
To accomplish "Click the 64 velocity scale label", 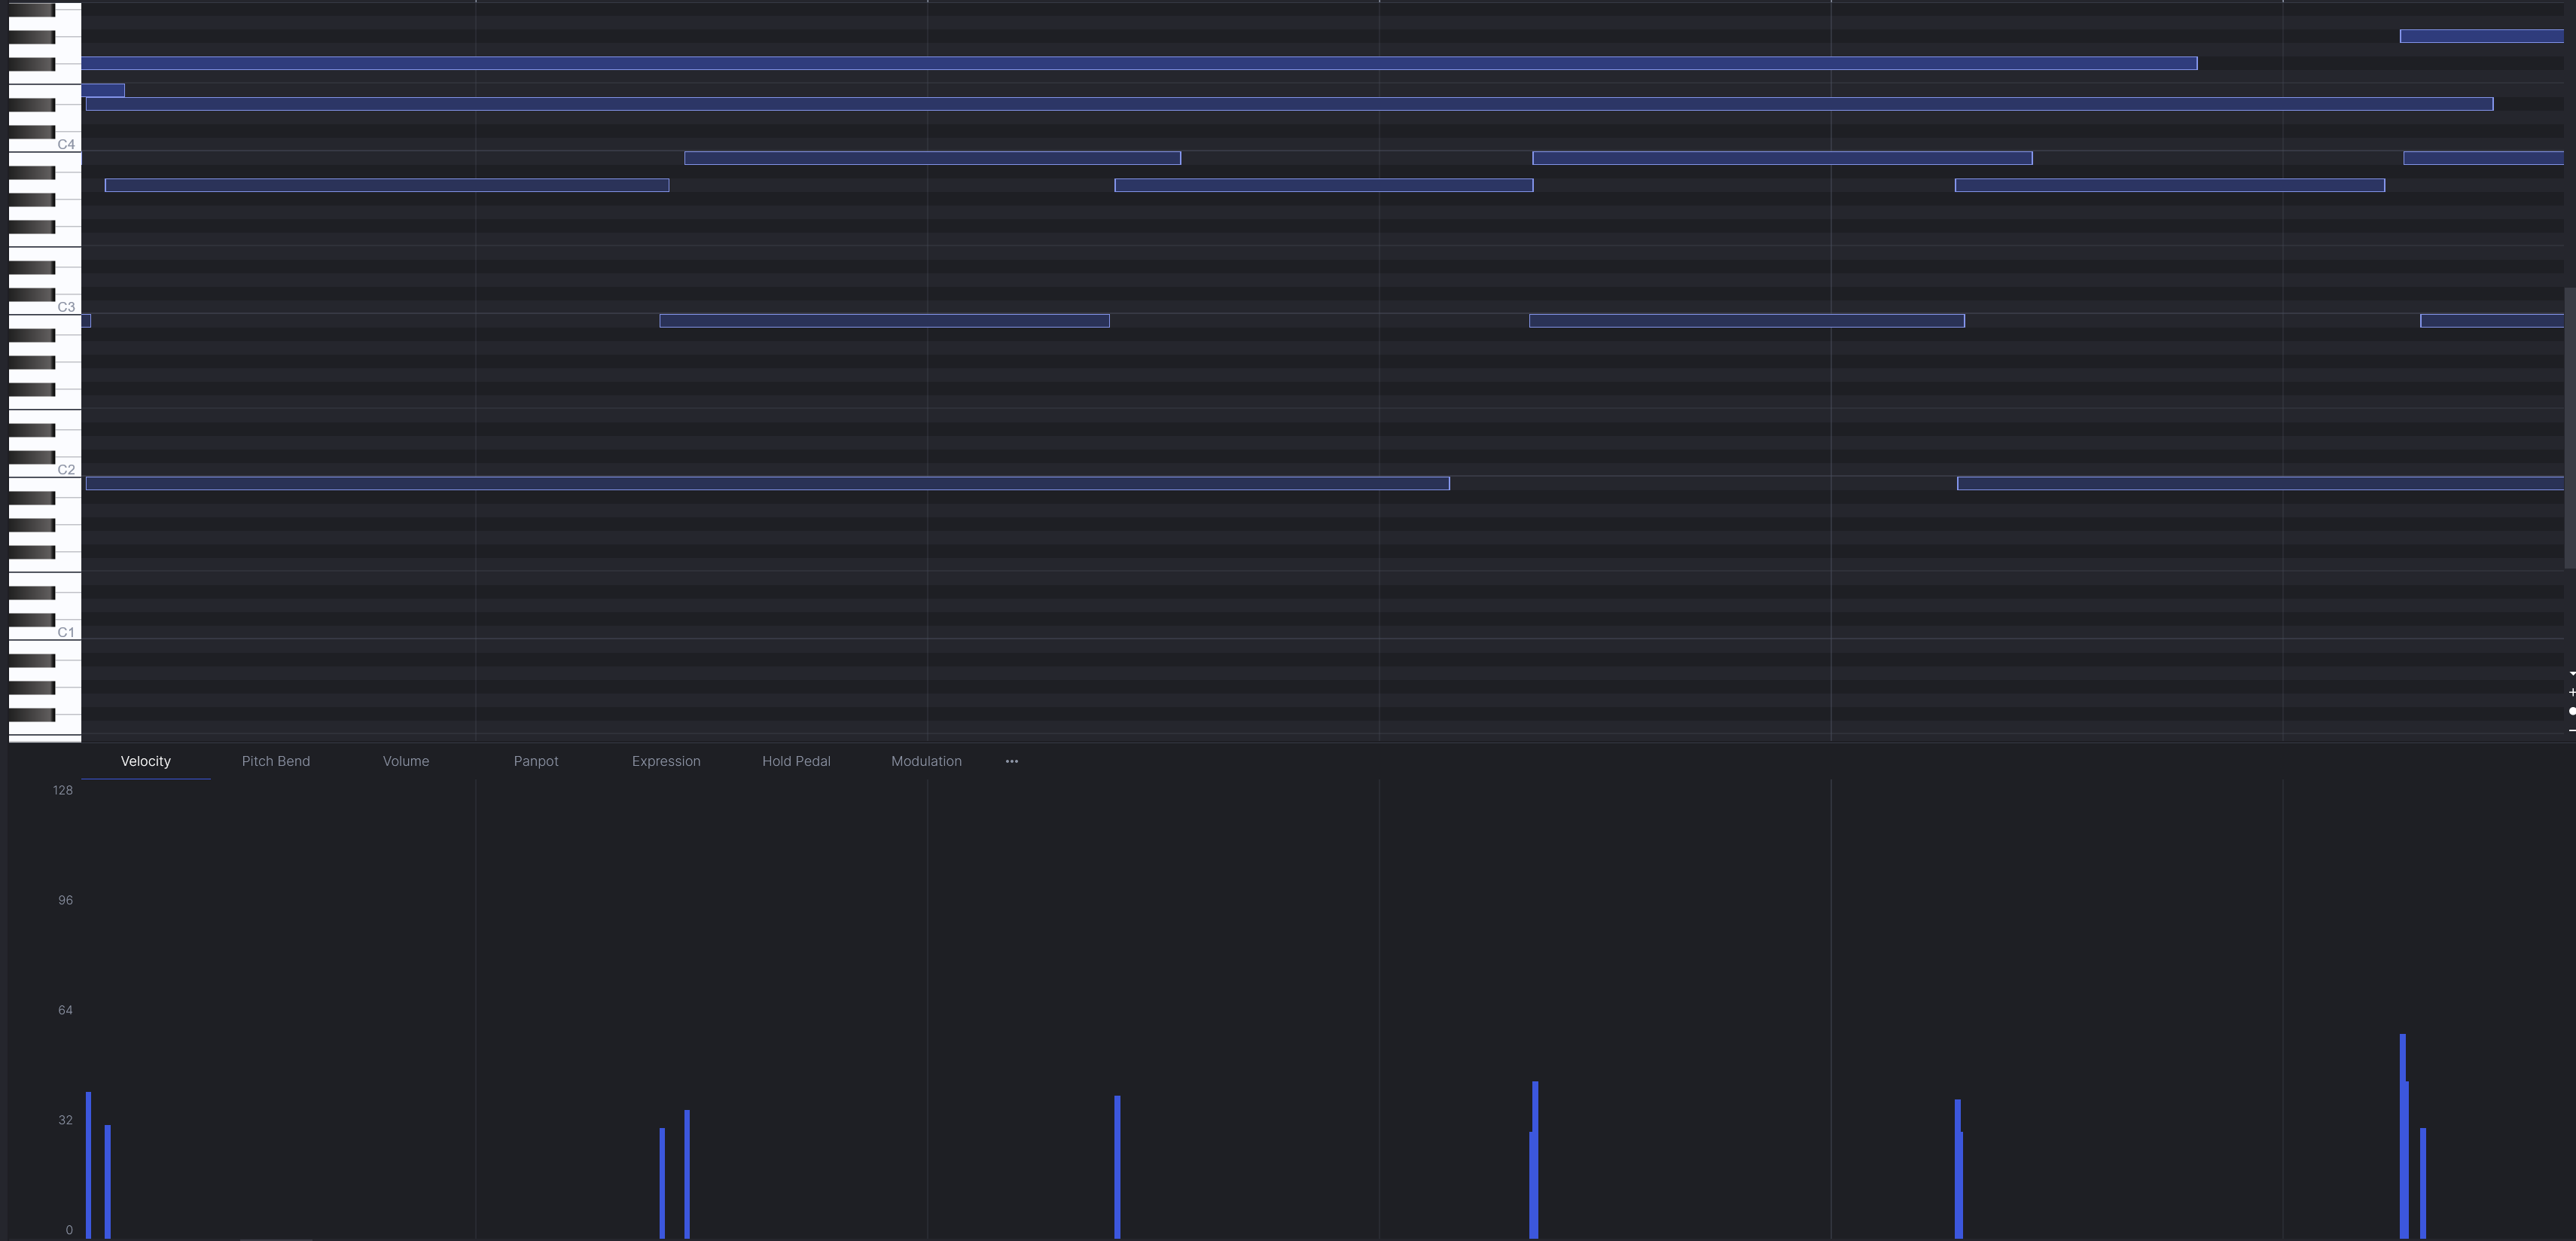I will pos(66,1010).
